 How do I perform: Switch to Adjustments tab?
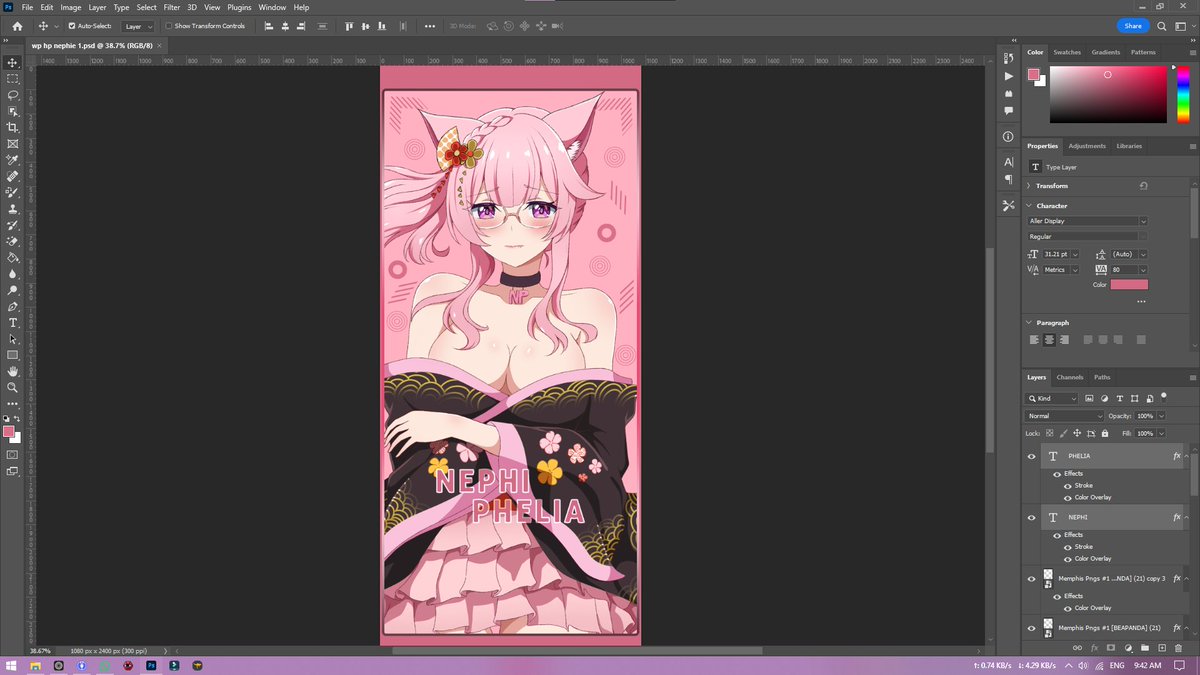[1087, 146]
